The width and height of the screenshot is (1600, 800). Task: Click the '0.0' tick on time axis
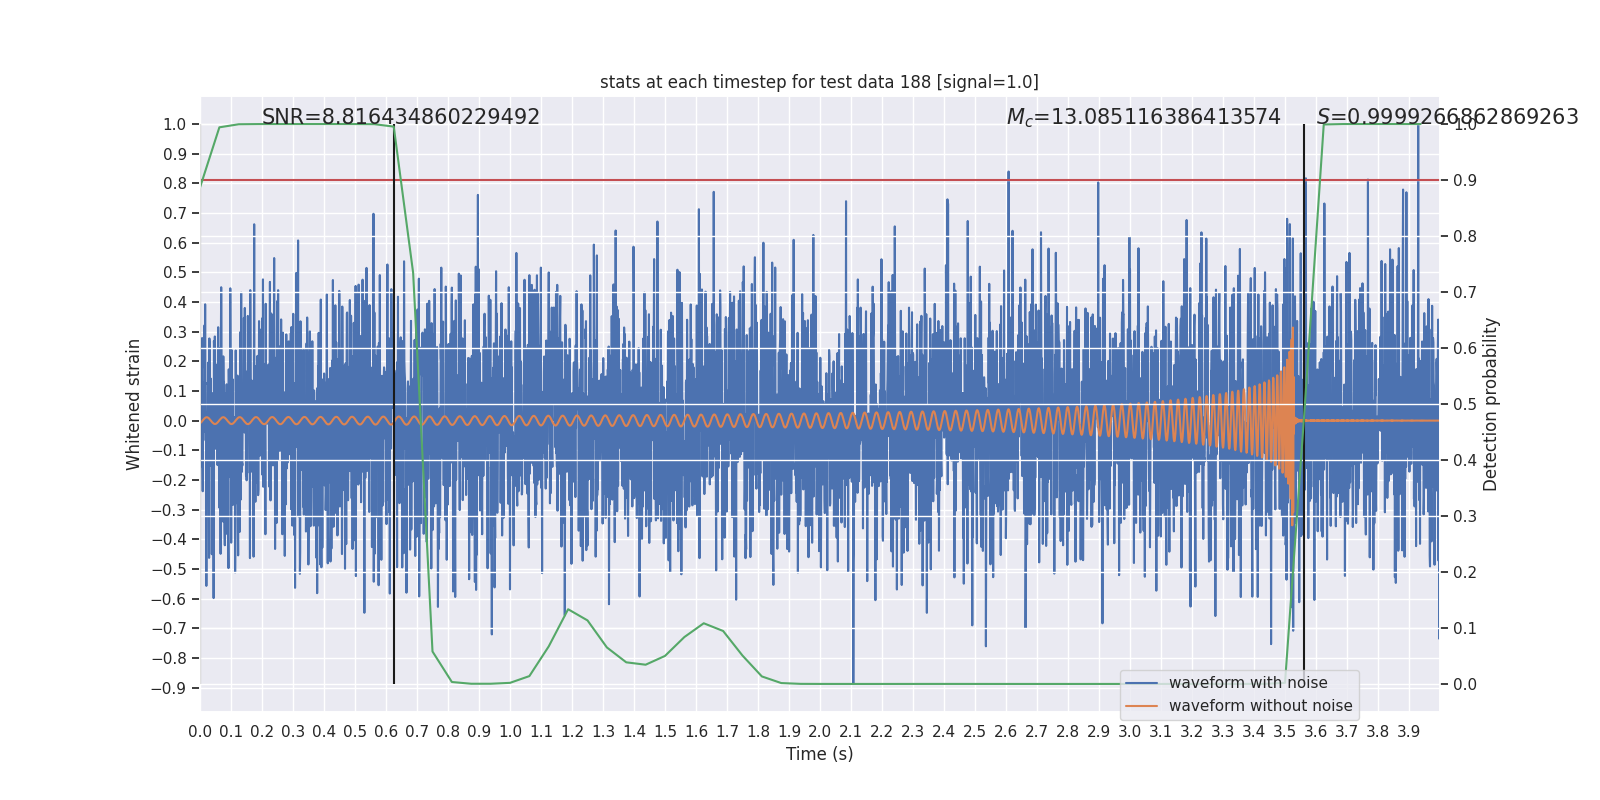click(200, 732)
